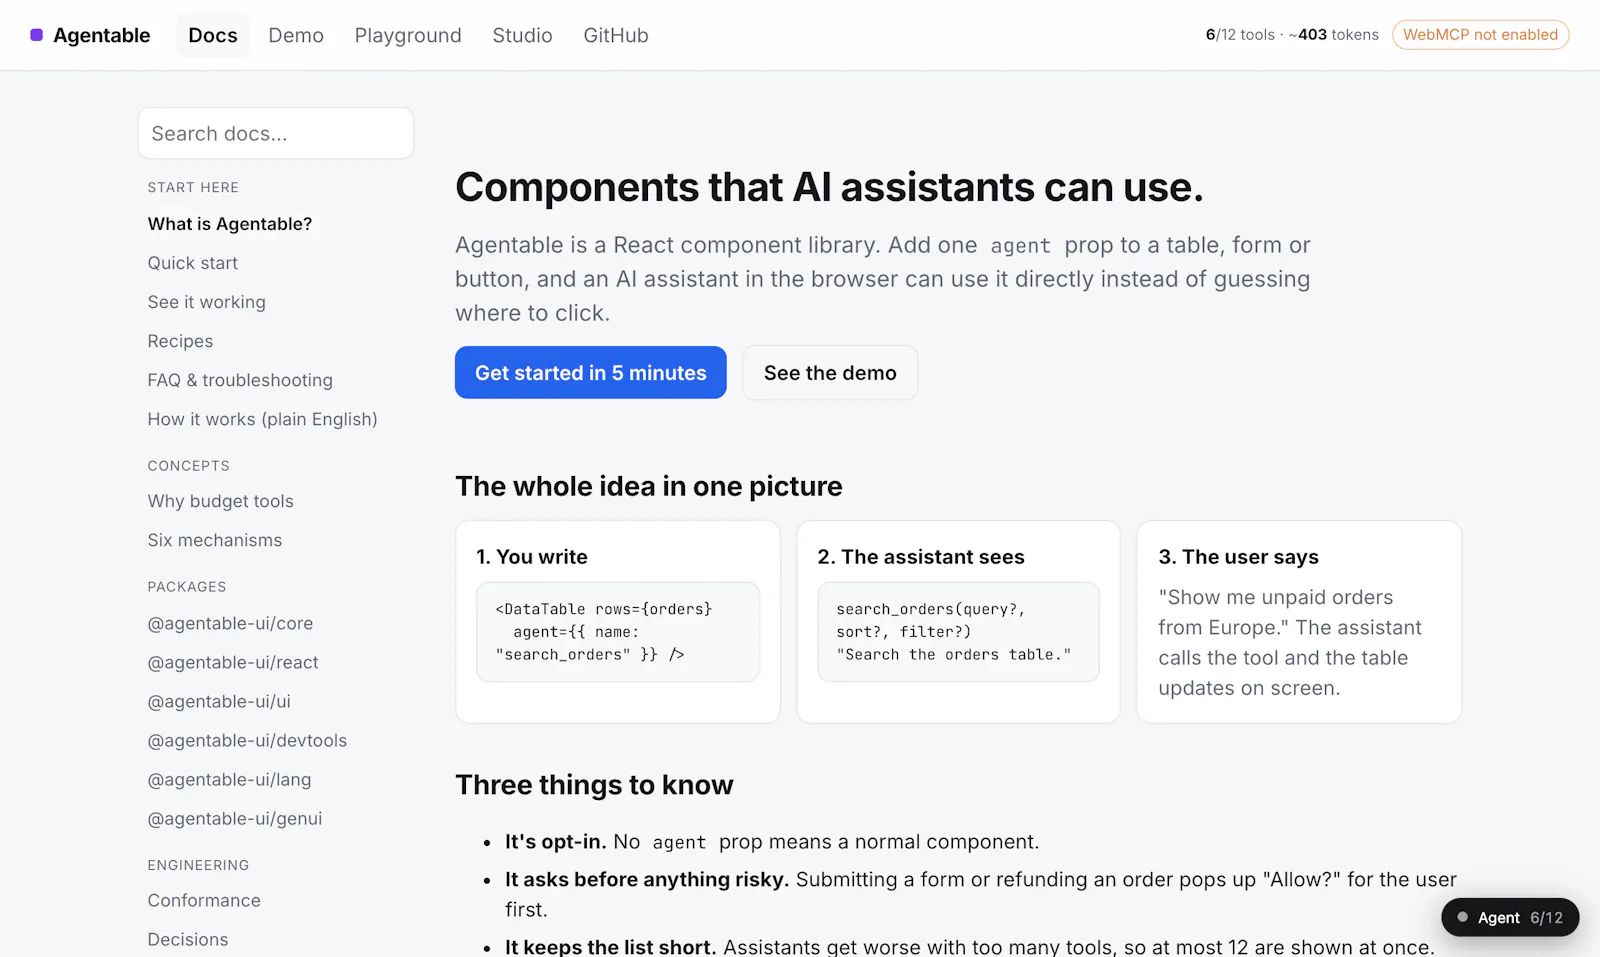Open @agentable-ui/lang package docs

tap(229, 779)
